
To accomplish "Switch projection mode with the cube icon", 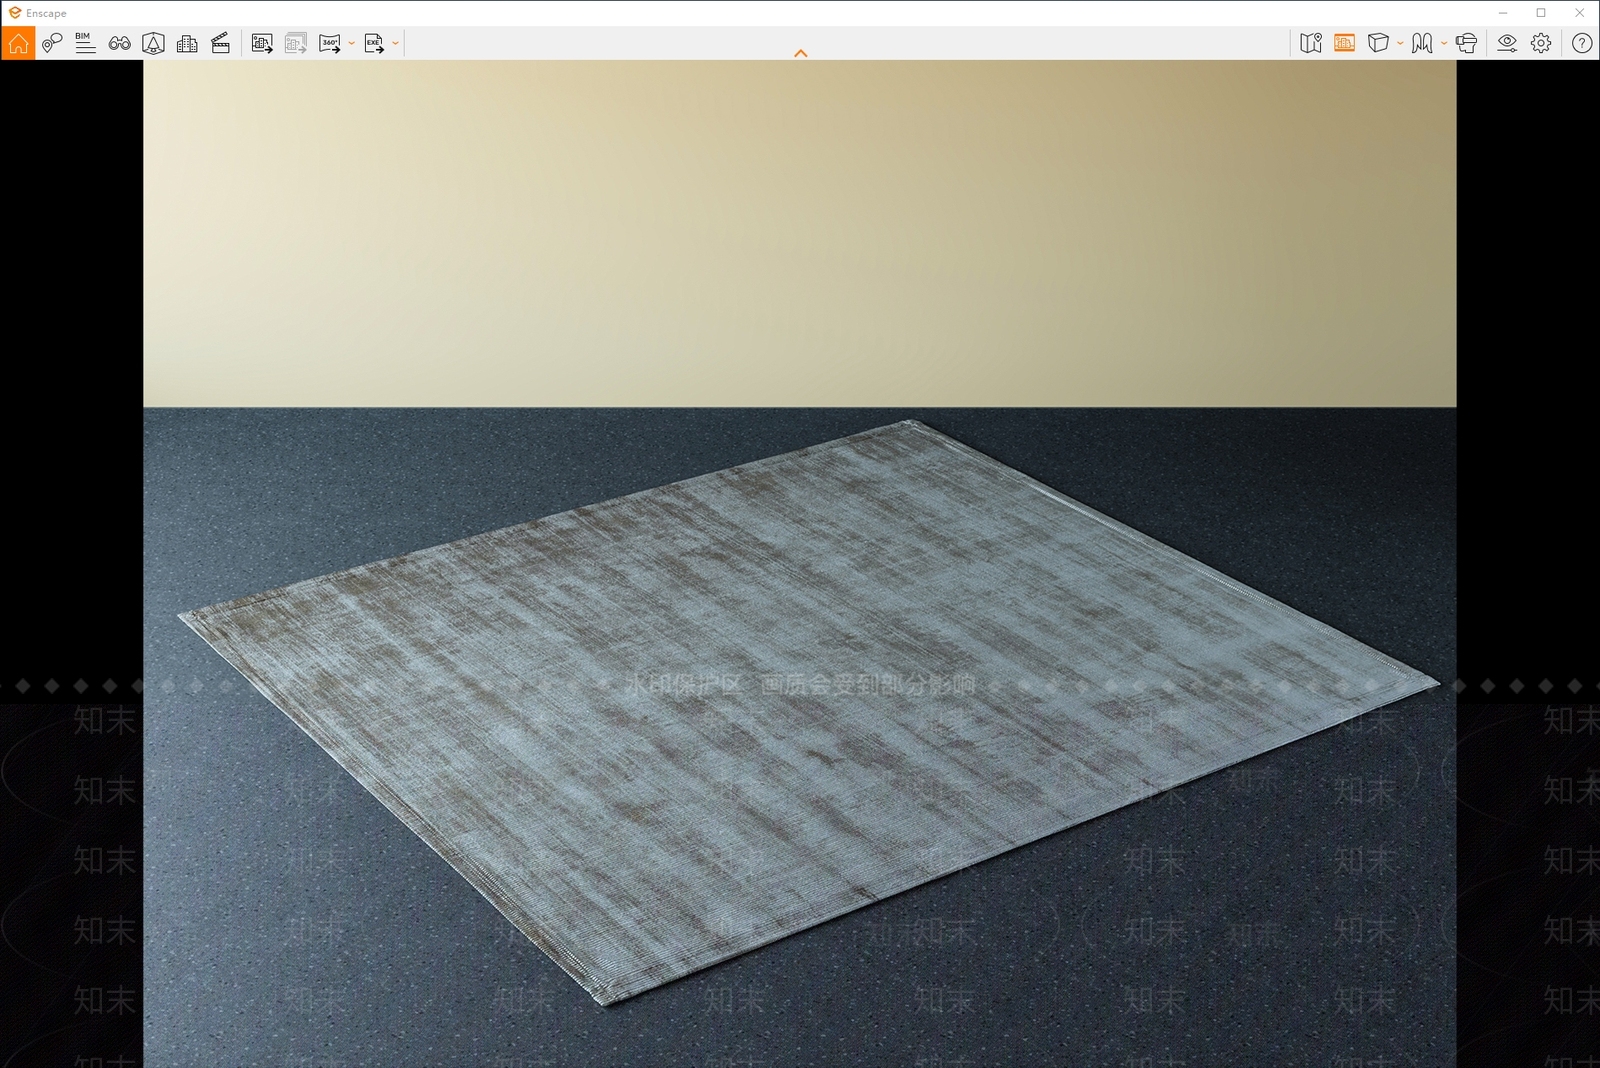I will coord(1378,43).
